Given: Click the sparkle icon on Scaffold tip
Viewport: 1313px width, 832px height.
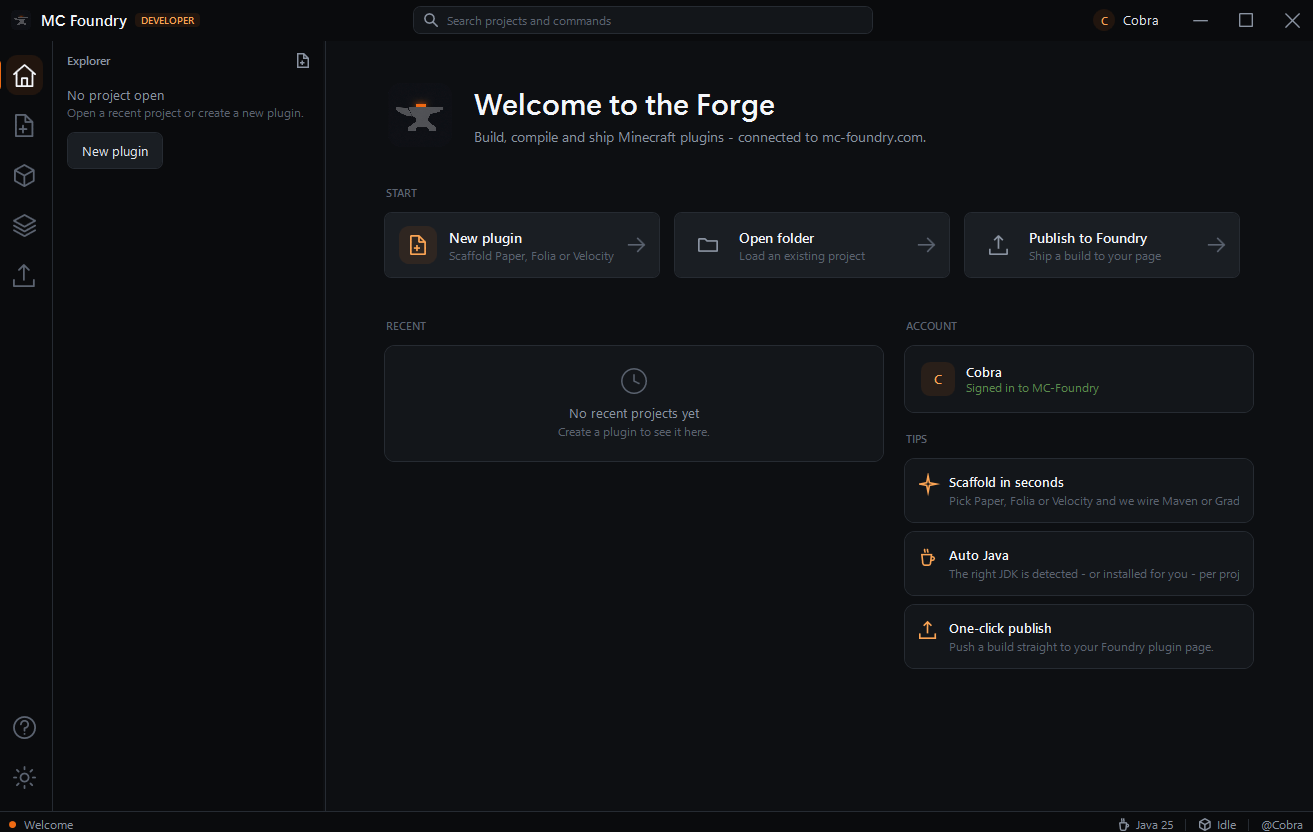Looking at the screenshot, I should [x=928, y=485].
